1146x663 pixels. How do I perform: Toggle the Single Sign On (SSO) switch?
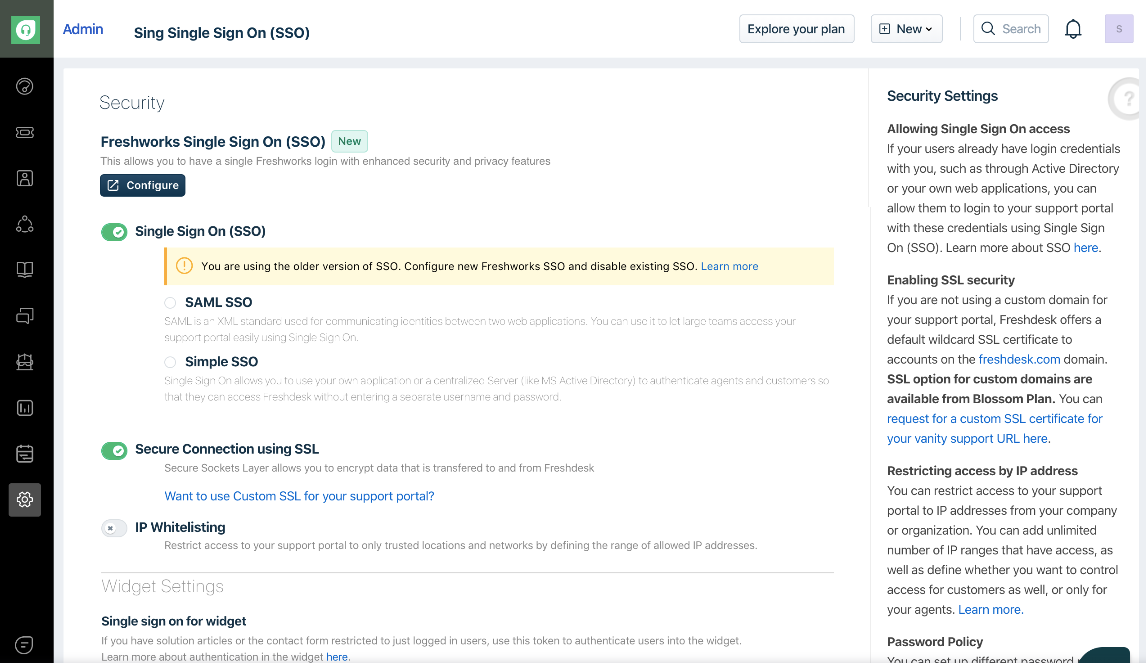point(114,232)
